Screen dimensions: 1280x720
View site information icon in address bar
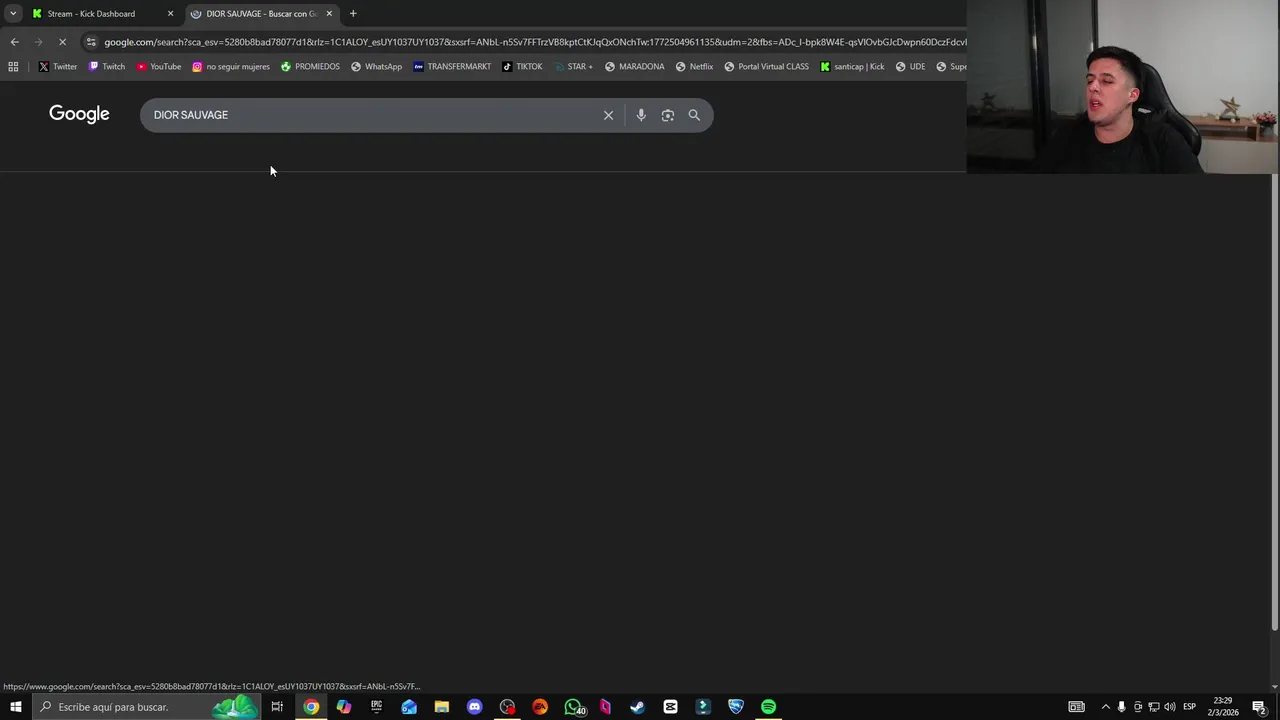coord(91,42)
